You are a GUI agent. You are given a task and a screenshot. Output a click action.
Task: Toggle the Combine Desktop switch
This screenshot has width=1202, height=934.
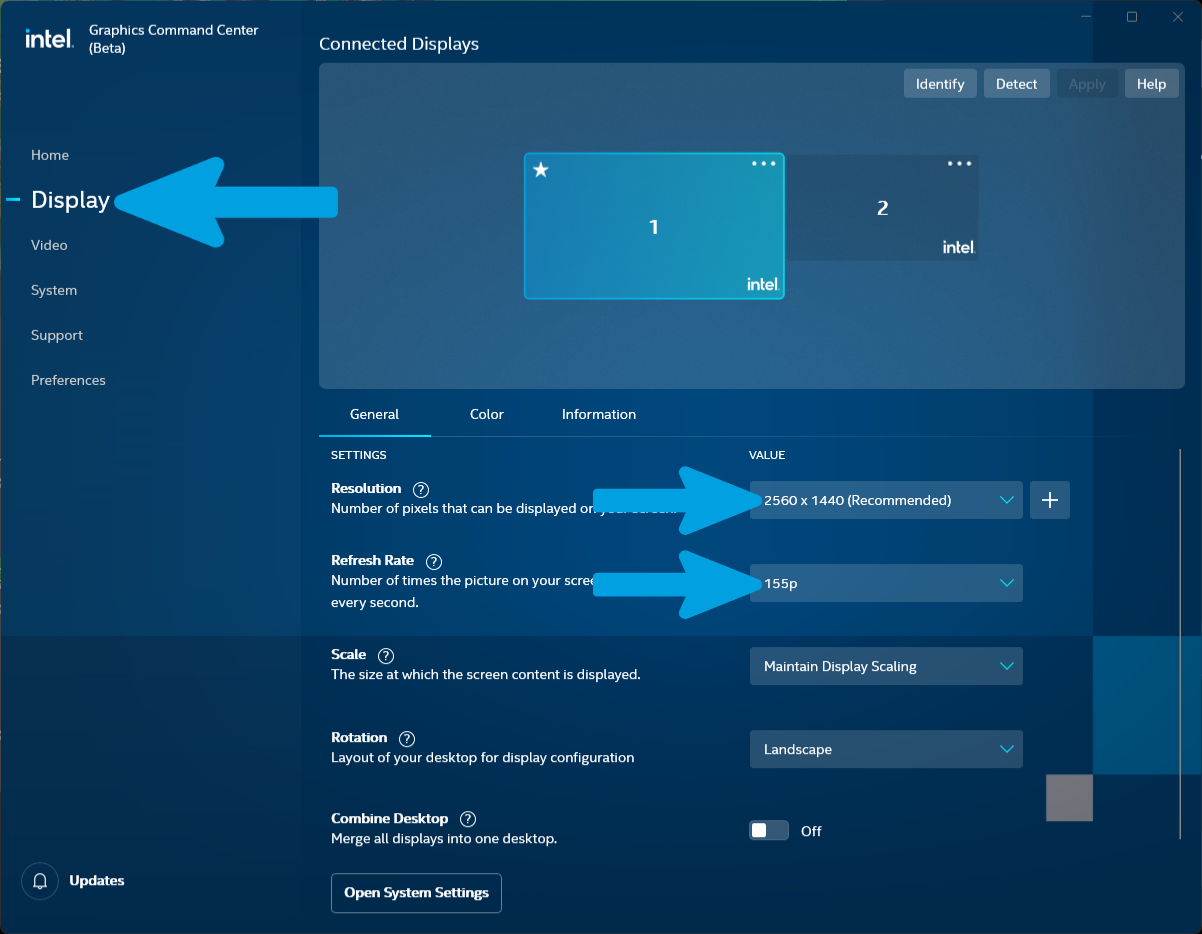tap(769, 831)
